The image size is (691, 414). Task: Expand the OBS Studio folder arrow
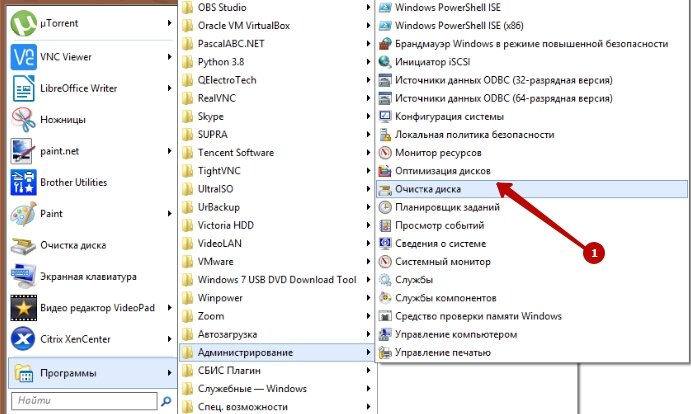click(x=368, y=7)
